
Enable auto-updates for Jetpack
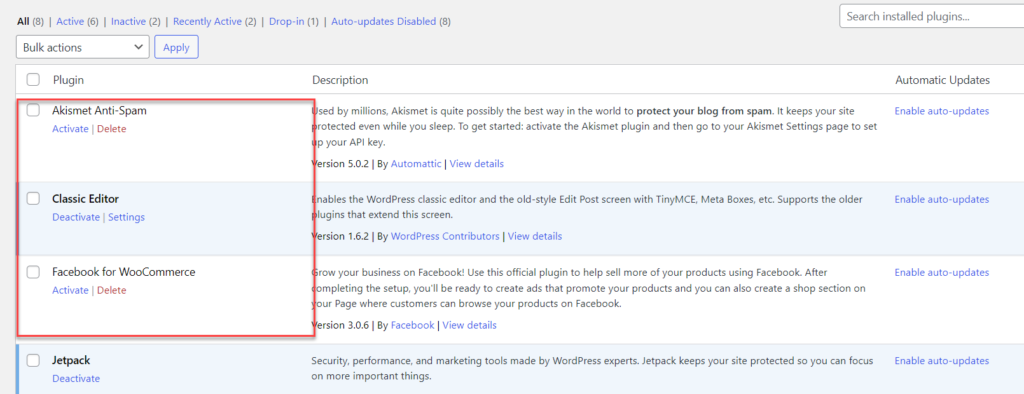(942, 361)
